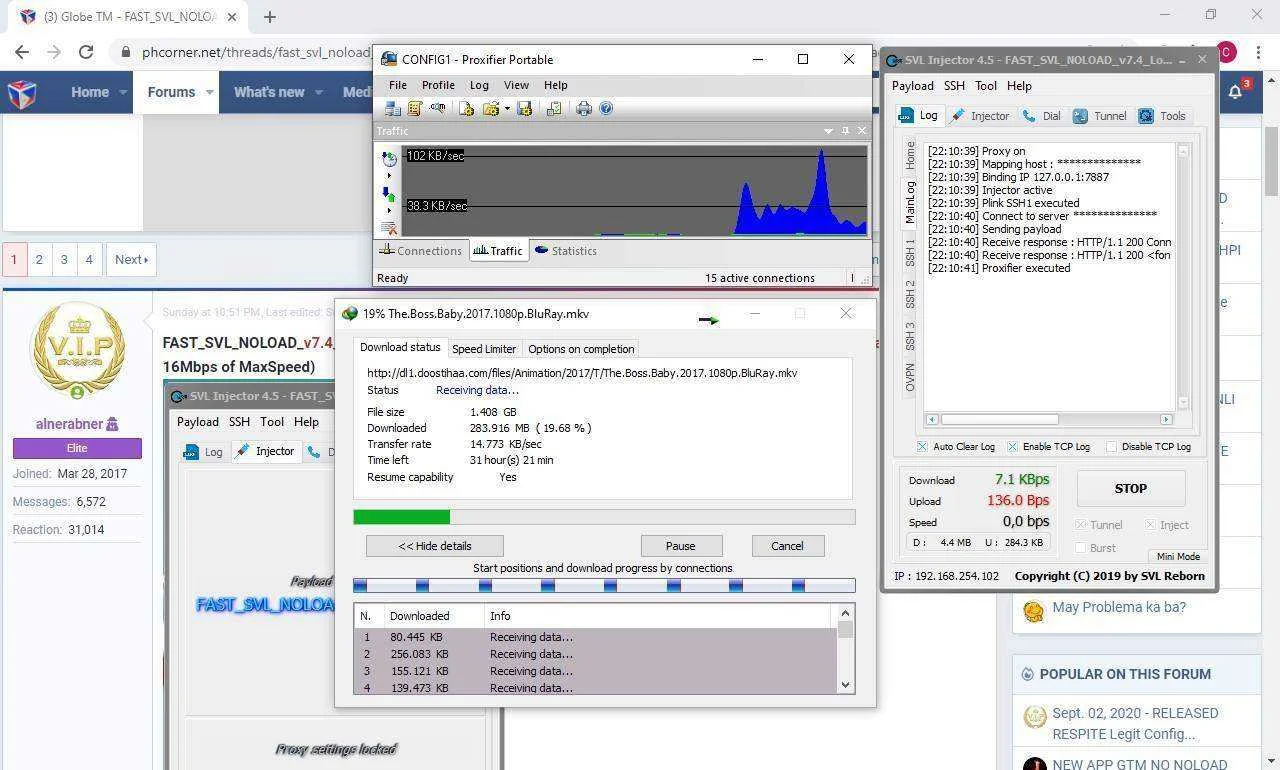Image resolution: width=1280 pixels, height=770 pixels.
Task: Open Proxification Rules icon in Proxifier toolbar
Action: point(414,108)
